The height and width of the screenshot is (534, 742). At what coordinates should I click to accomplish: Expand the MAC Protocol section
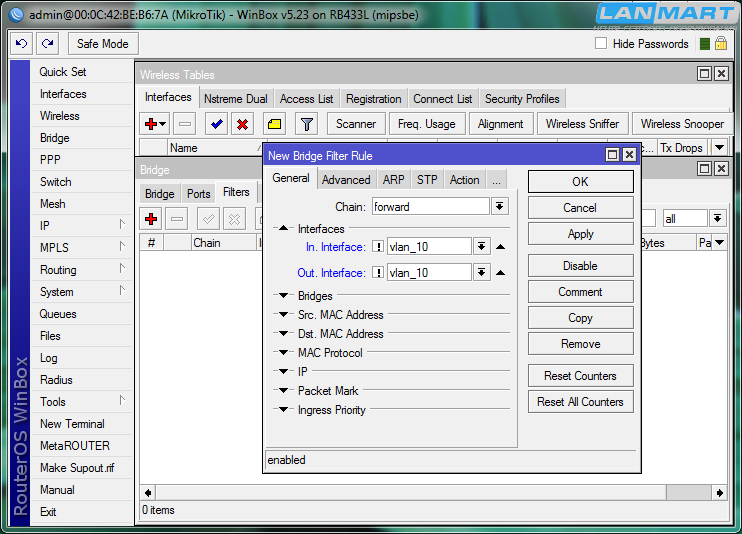point(283,352)
